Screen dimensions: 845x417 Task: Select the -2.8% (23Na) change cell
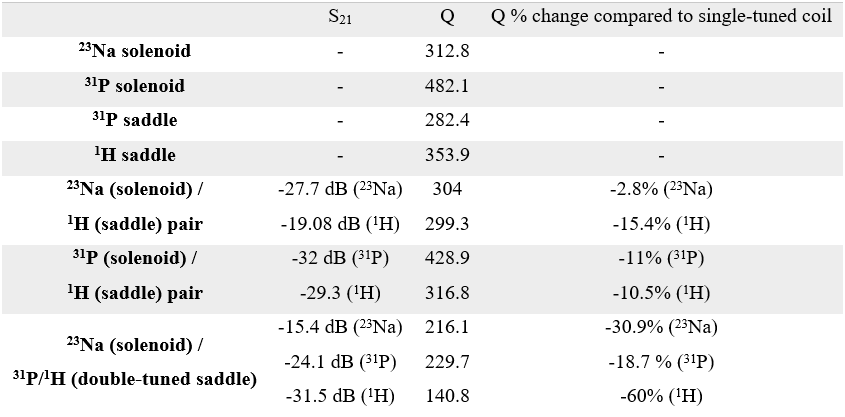click(x=661, y=189)
